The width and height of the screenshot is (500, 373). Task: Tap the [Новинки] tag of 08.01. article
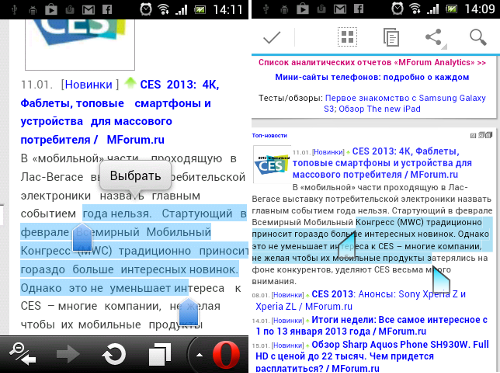288,295
